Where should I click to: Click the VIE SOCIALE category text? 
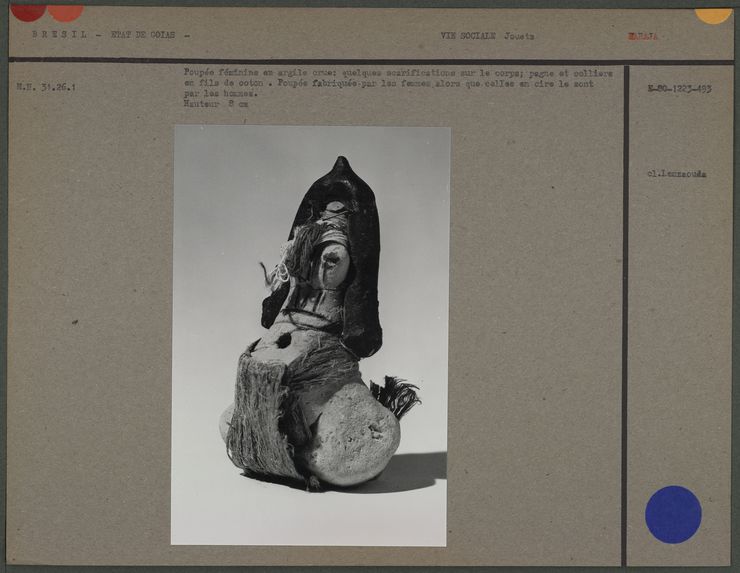tap(467, 36)
